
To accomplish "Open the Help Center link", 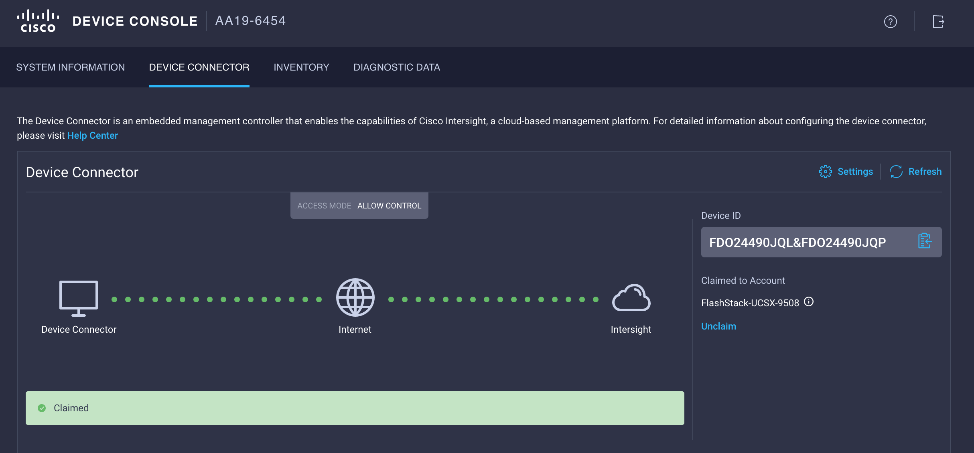I will click(x=93, y=135).
